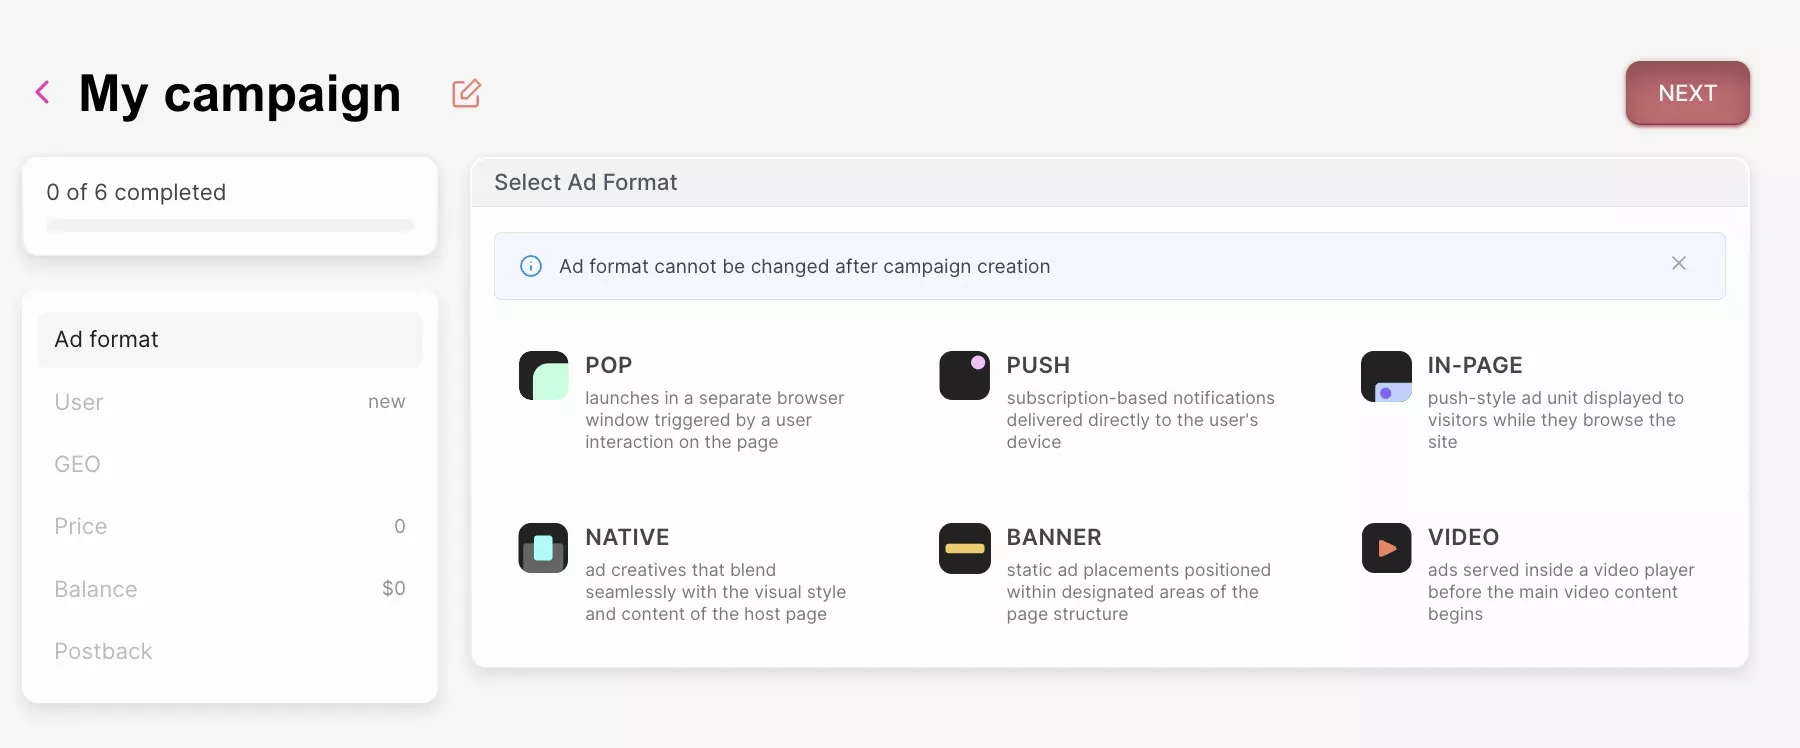Select the VIDEO format icon
1800x748 pixels.
pos(1386,548)
